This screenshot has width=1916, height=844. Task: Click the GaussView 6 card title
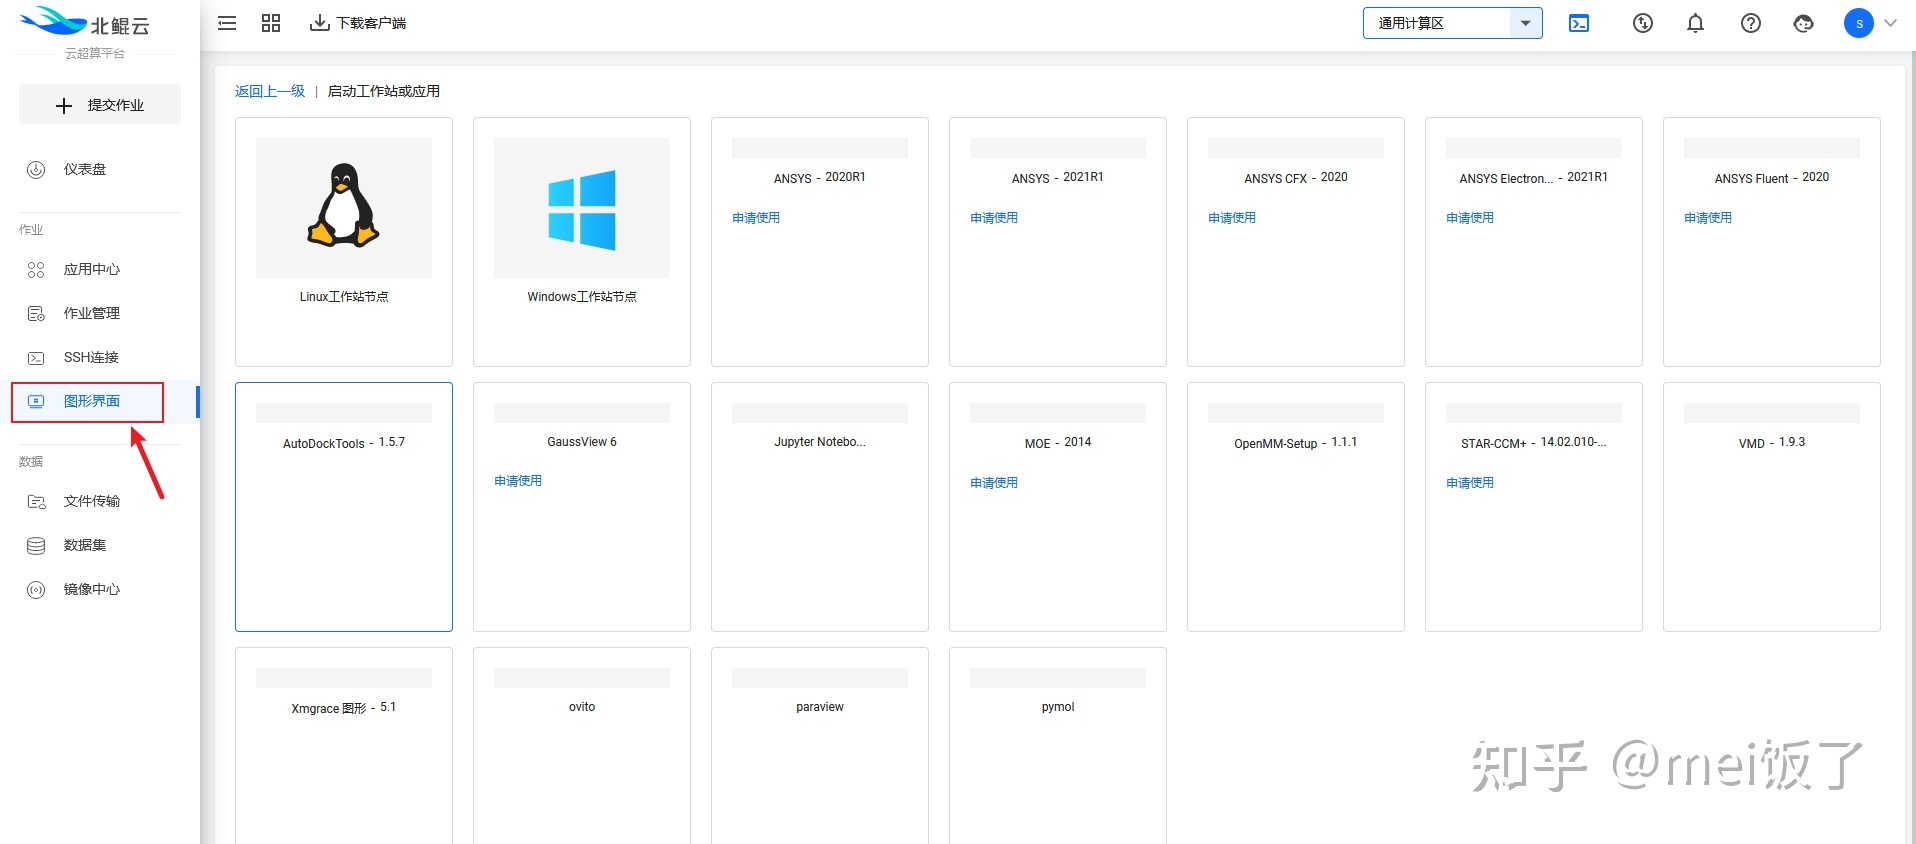(x=582, y=442)
